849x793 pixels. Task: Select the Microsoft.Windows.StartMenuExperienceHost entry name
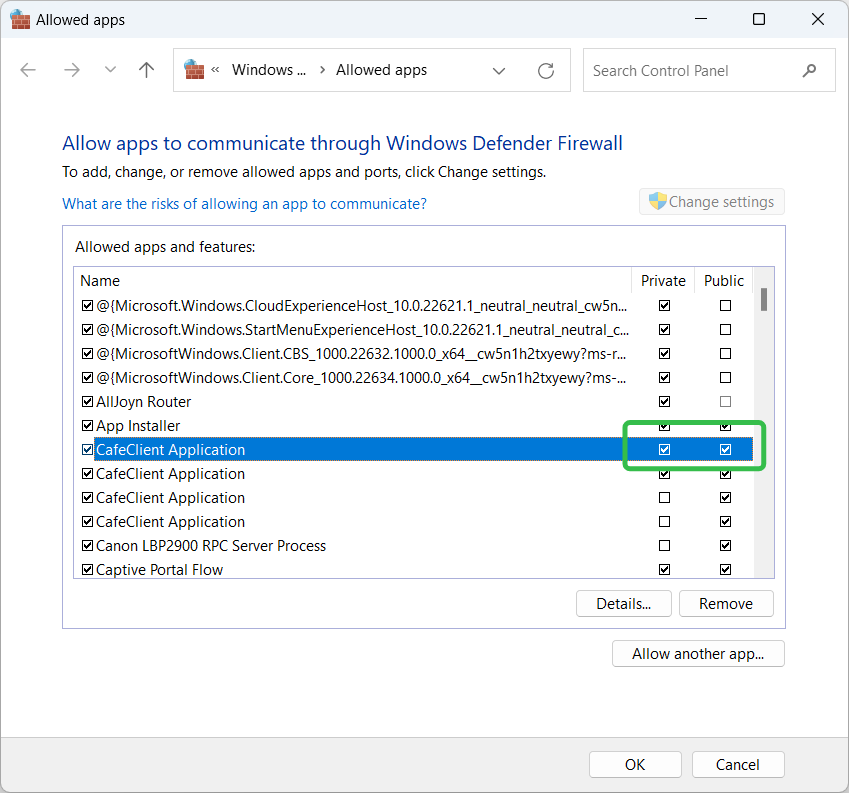[363, 330]
